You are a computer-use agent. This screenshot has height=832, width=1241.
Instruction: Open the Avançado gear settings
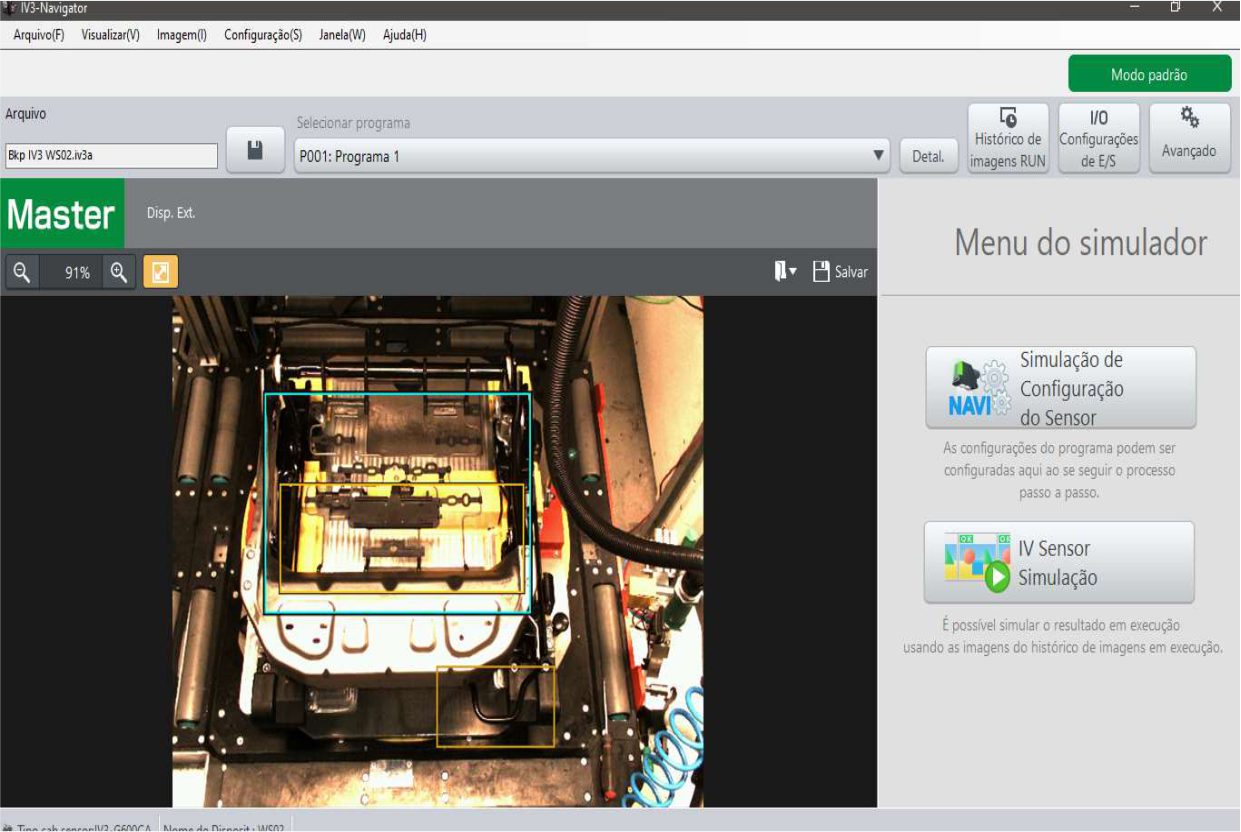(x=1189, y=139)
